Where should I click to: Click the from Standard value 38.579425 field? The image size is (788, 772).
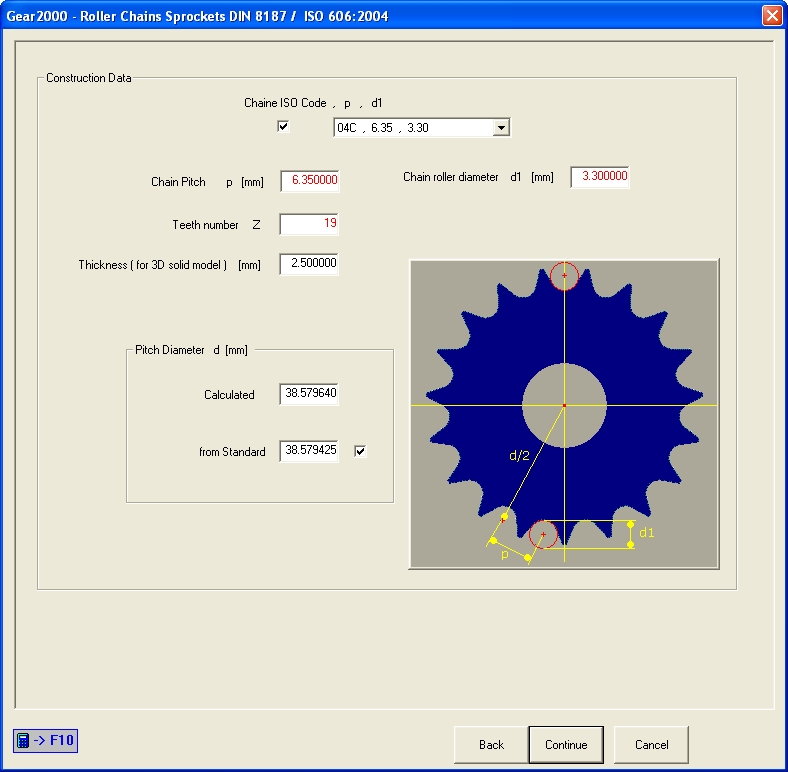[x=309, y=451]
